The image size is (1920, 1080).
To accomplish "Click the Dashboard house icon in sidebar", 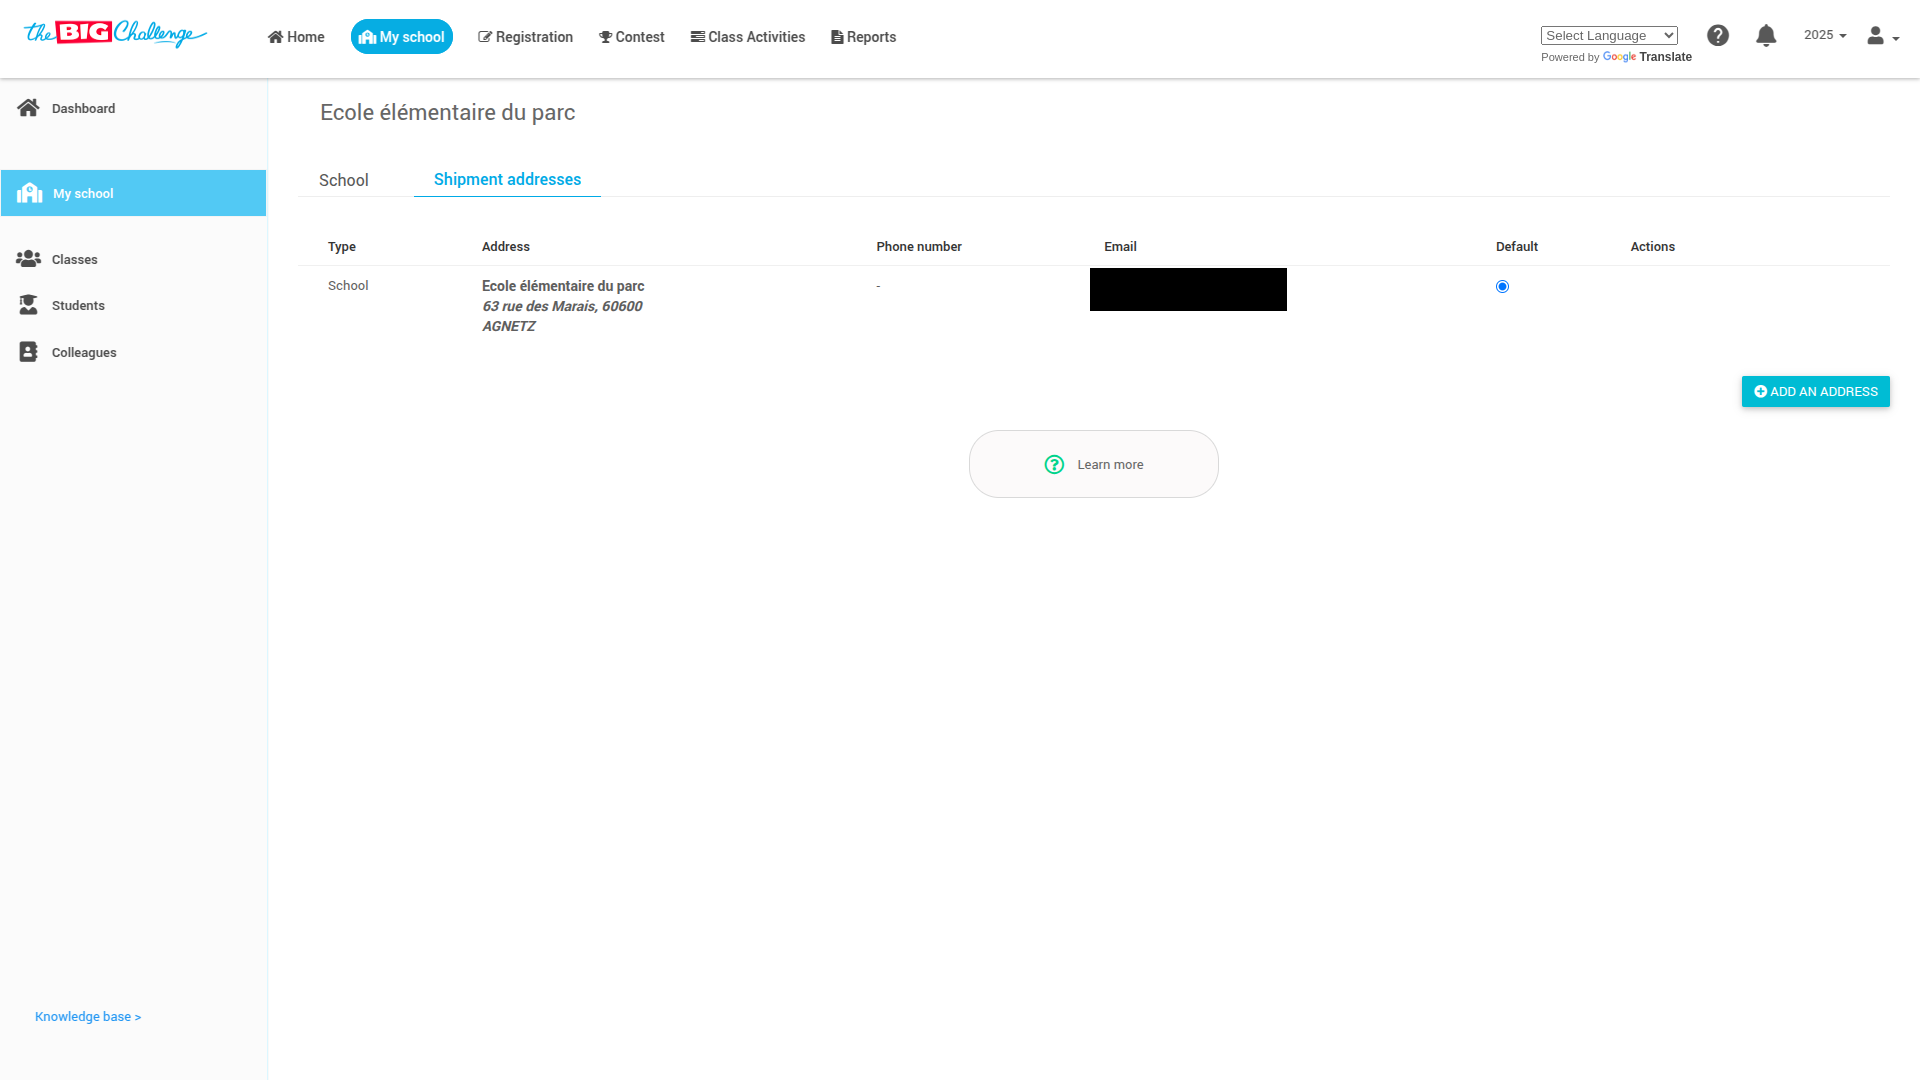I will [x=28, y=108].
